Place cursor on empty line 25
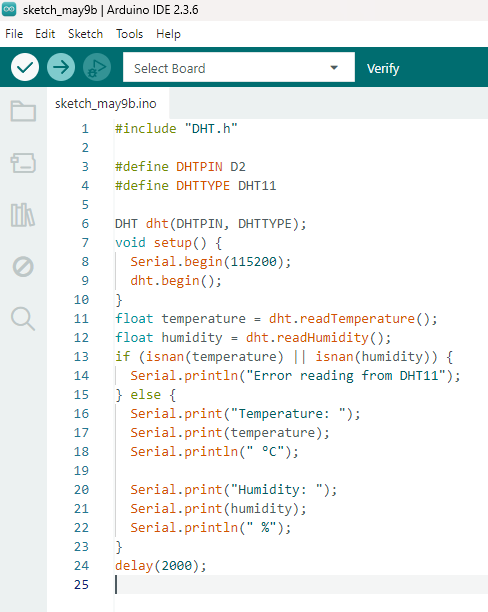Viewport: 488px width, 612px height. [x=301, y=584]
